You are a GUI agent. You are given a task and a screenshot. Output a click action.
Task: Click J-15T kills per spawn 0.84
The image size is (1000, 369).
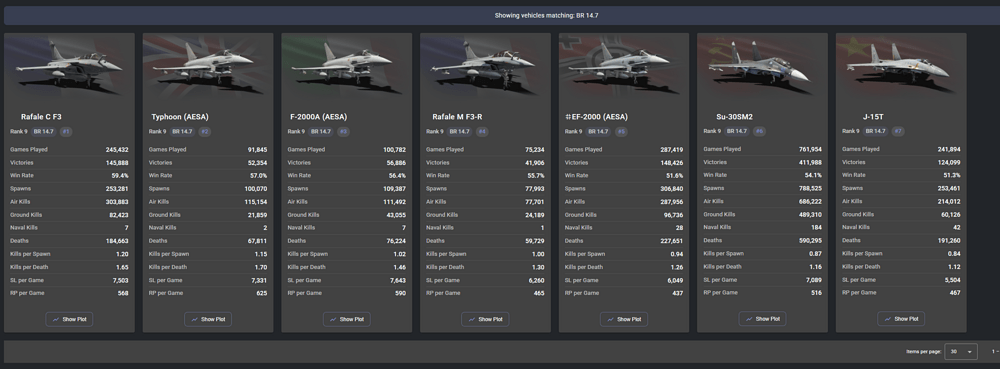point(954,254)
